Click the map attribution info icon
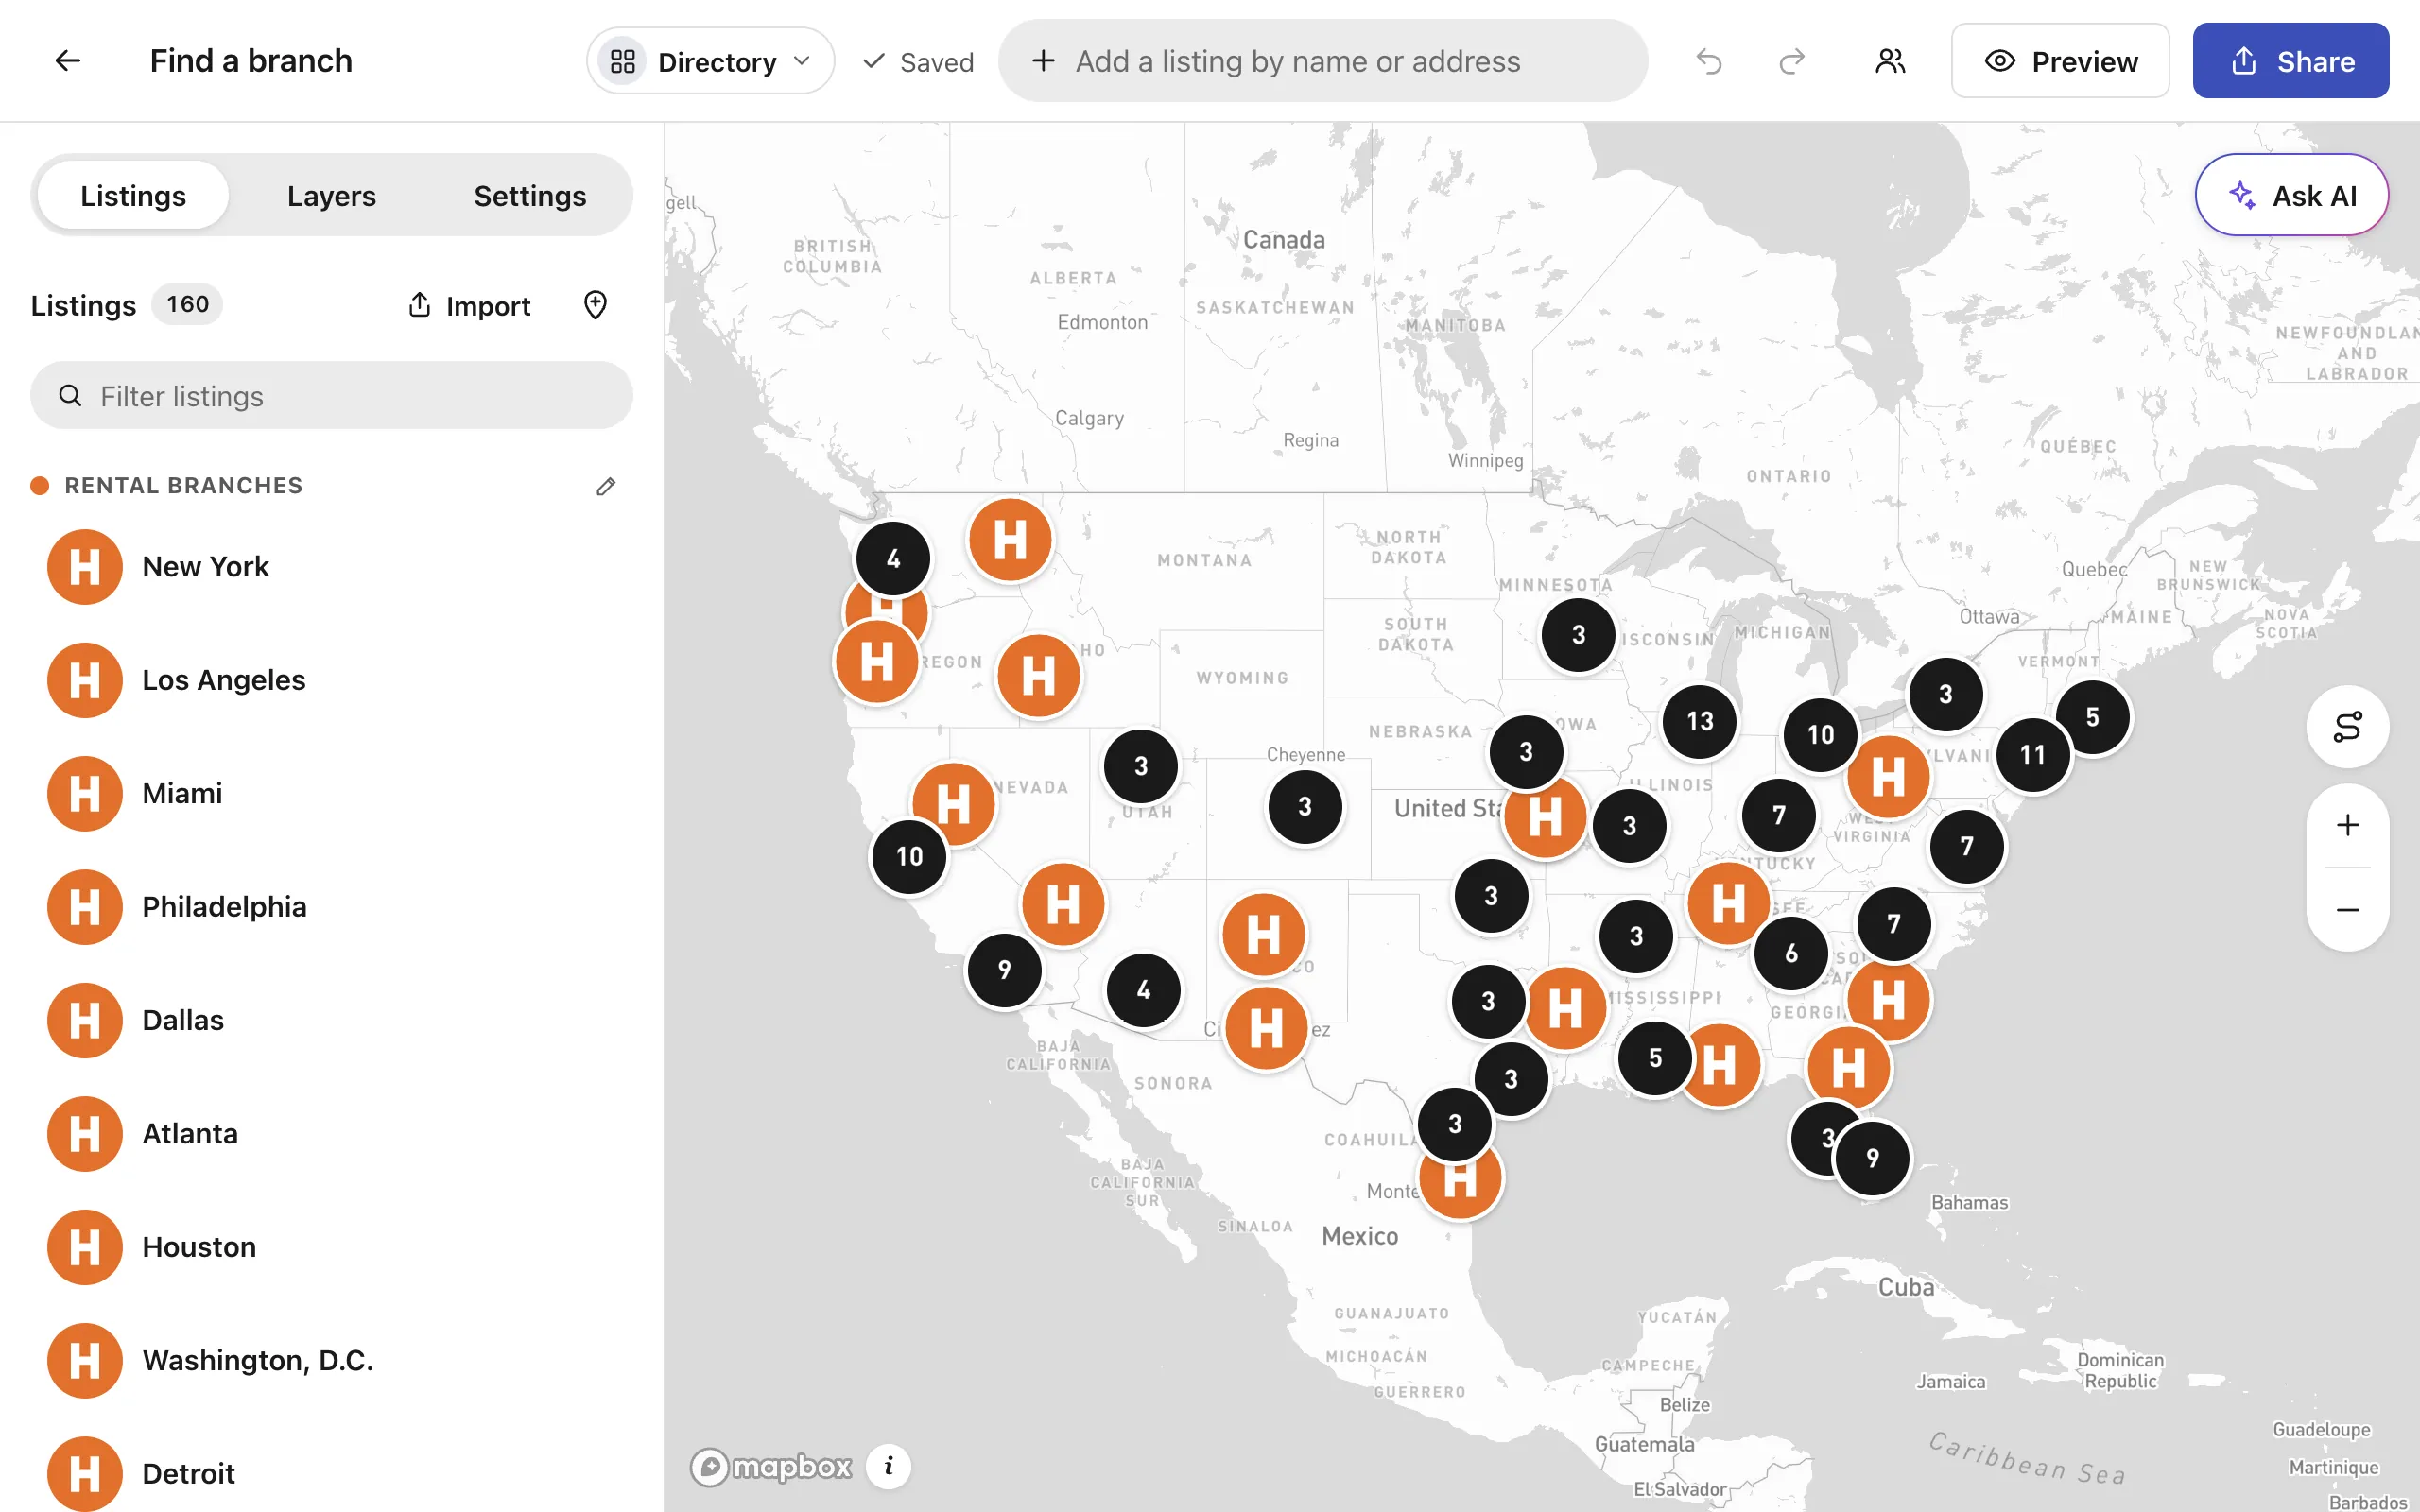This screenshot has height=1512, width=2420. [x=888, y=1467]
